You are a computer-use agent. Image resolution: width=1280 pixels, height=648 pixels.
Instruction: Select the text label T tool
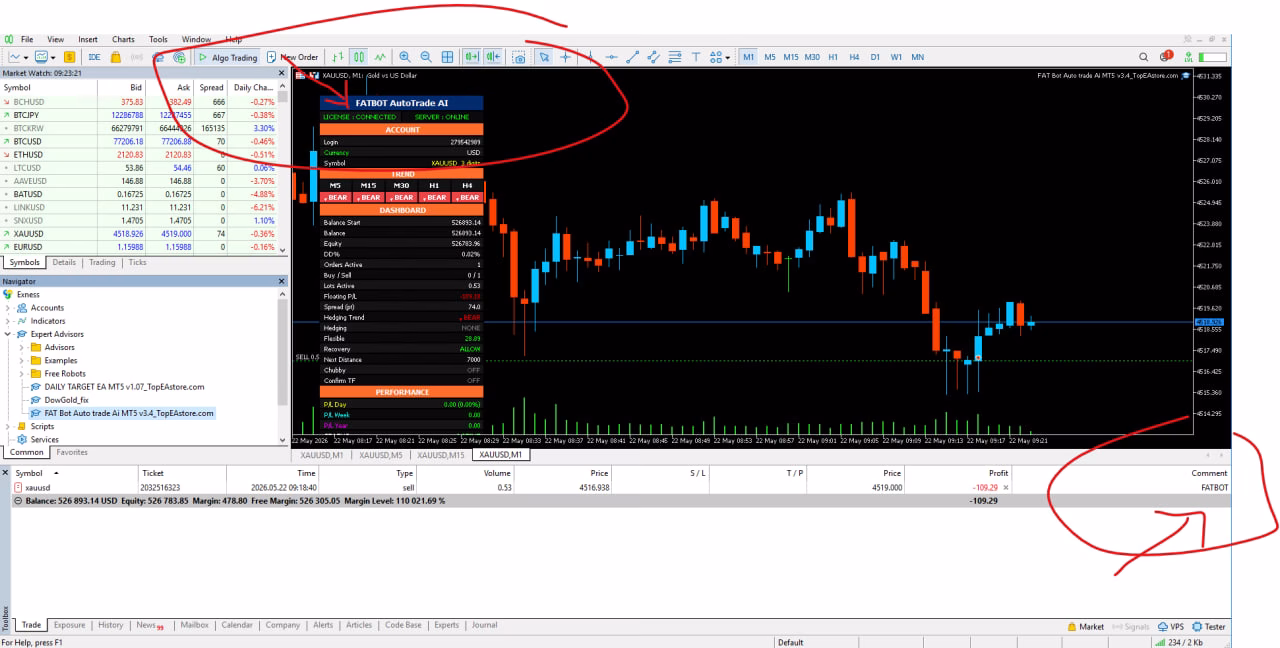click(x=696, y=57)
